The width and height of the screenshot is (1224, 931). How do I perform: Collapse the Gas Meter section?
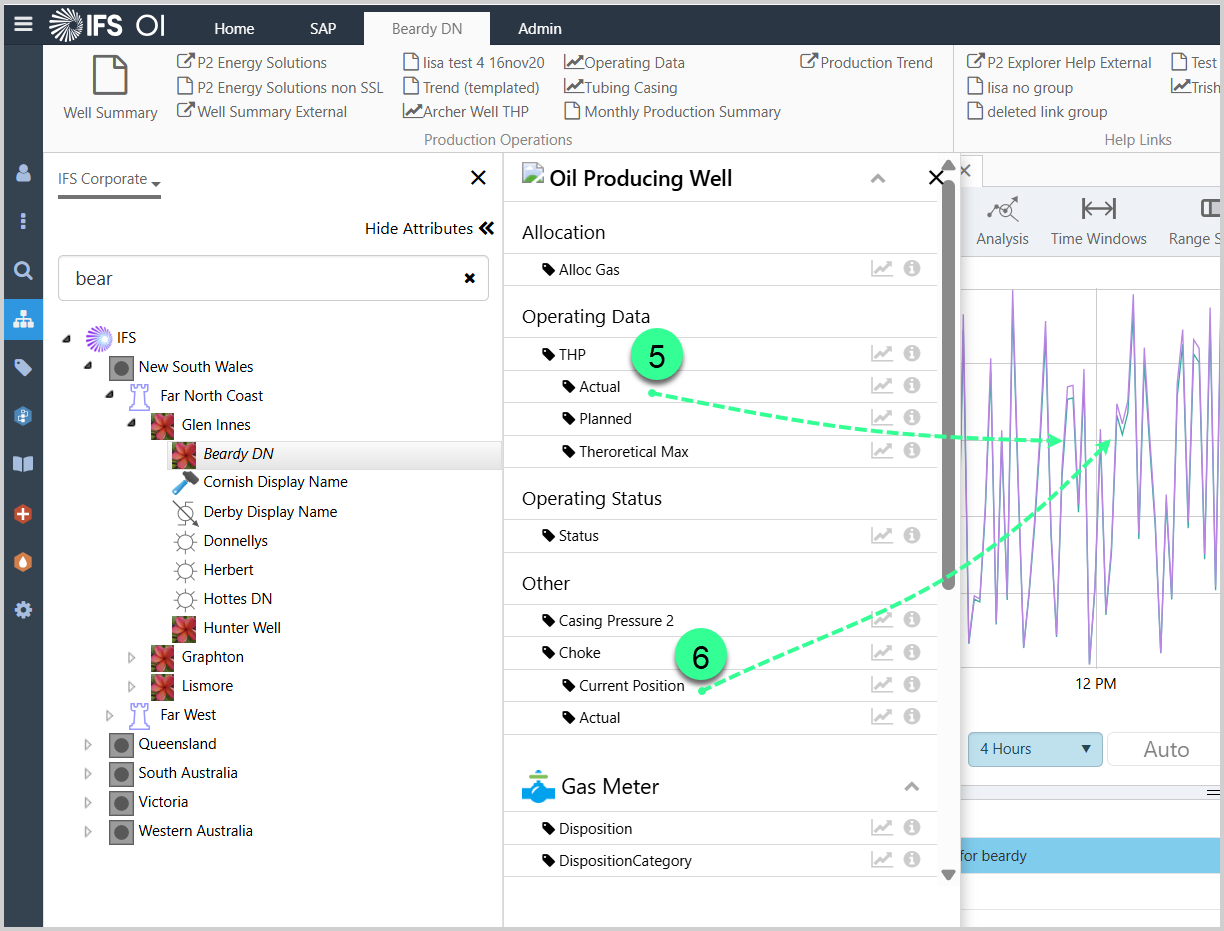[x=911, y=787]
